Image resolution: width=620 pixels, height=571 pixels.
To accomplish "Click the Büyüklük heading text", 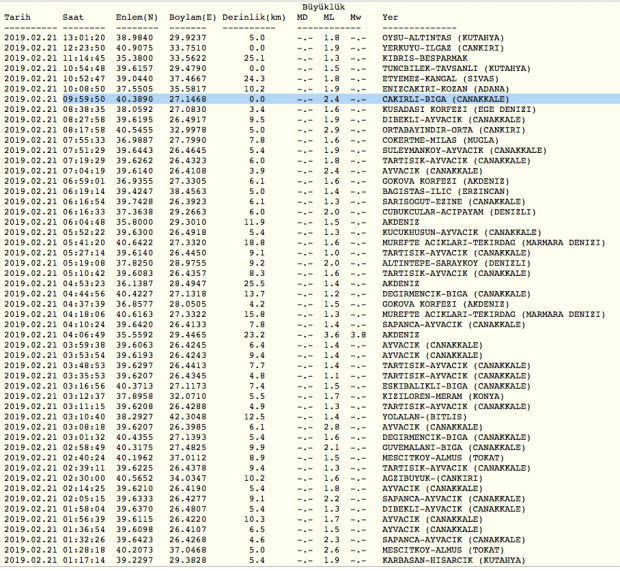I will pyautogui.click(x=325, y=6).
